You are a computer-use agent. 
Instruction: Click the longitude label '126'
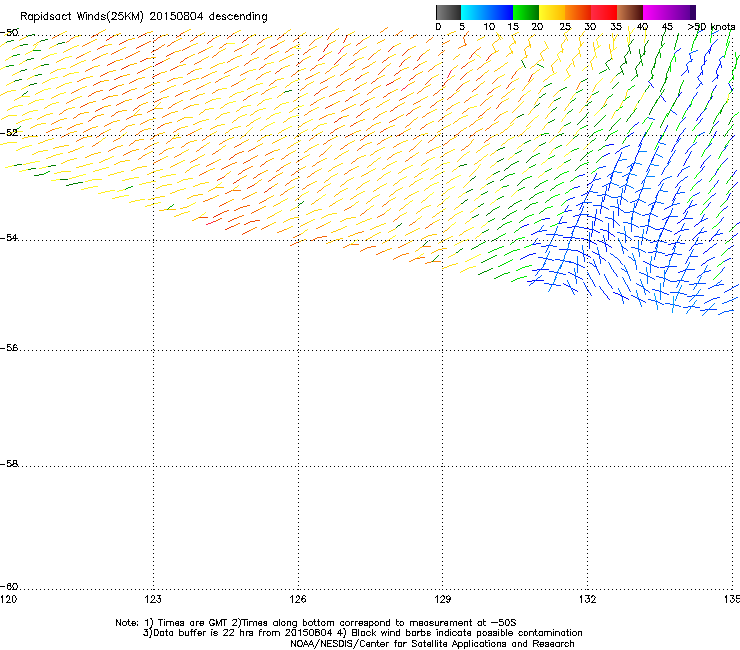click(x=298, y=599)
